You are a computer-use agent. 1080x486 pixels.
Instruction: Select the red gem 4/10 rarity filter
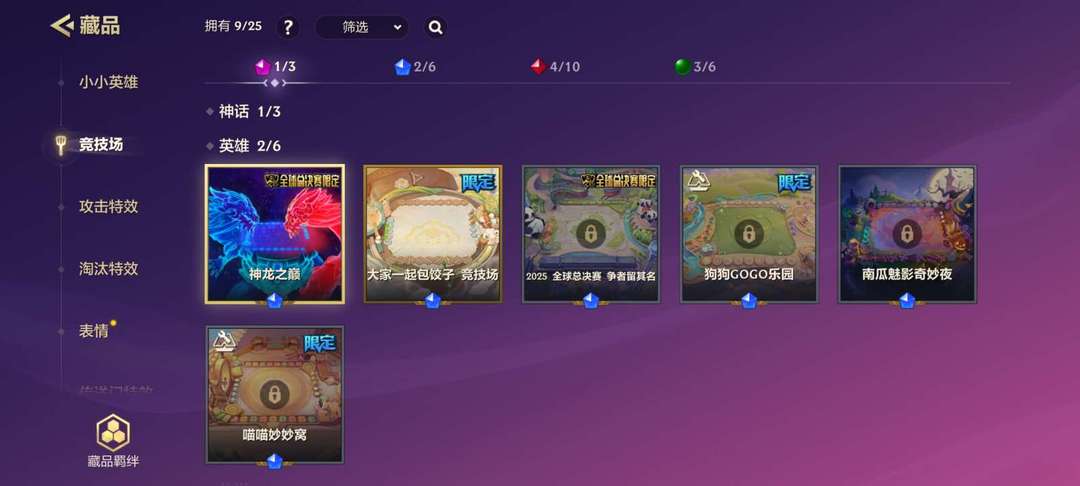tap(555, 67)
